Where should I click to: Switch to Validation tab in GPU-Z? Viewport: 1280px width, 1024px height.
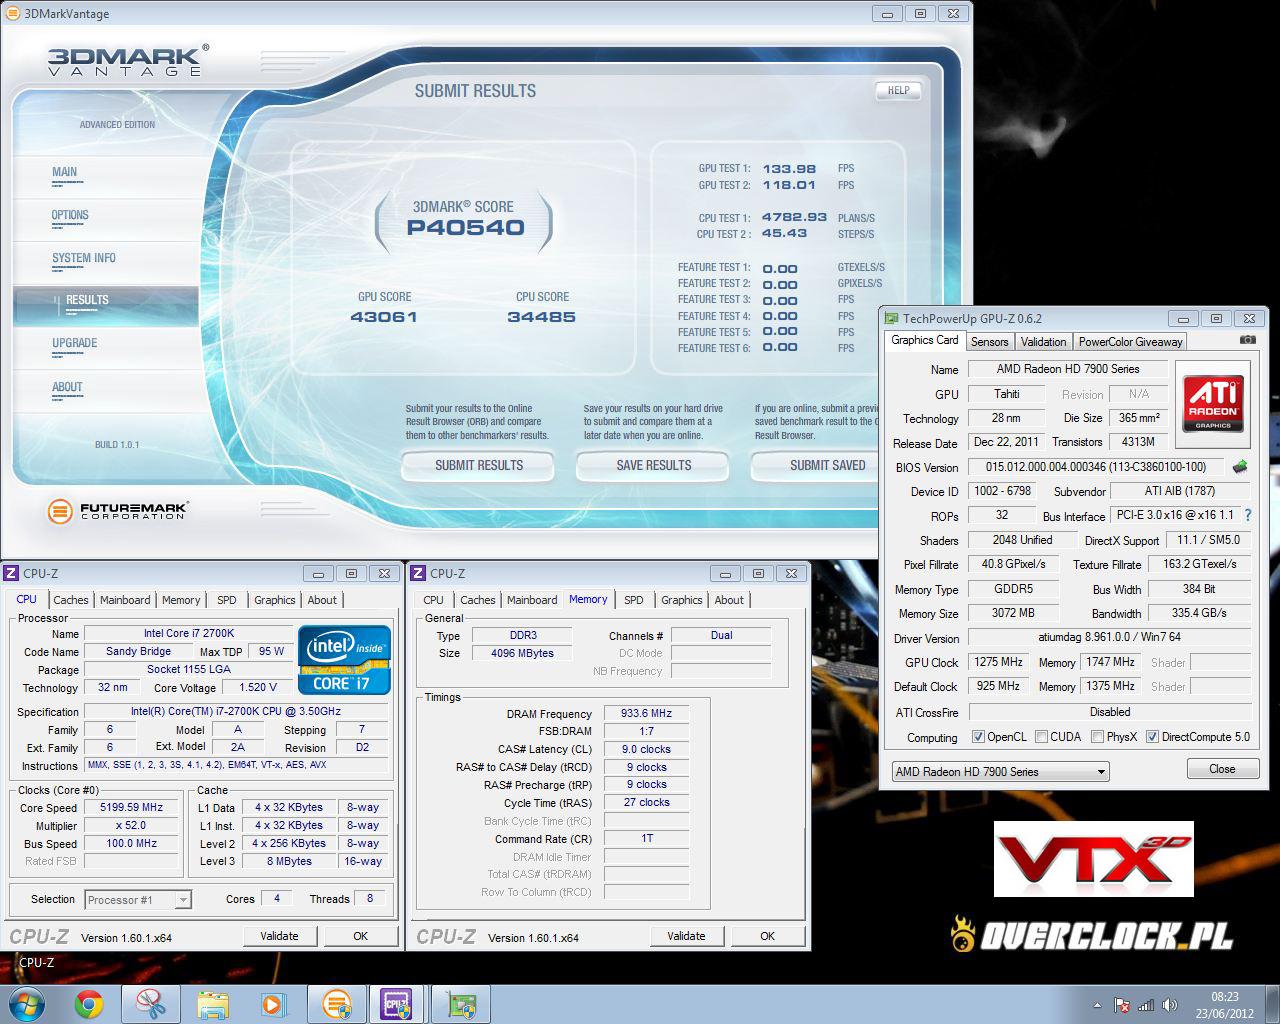pos(1043,342)
